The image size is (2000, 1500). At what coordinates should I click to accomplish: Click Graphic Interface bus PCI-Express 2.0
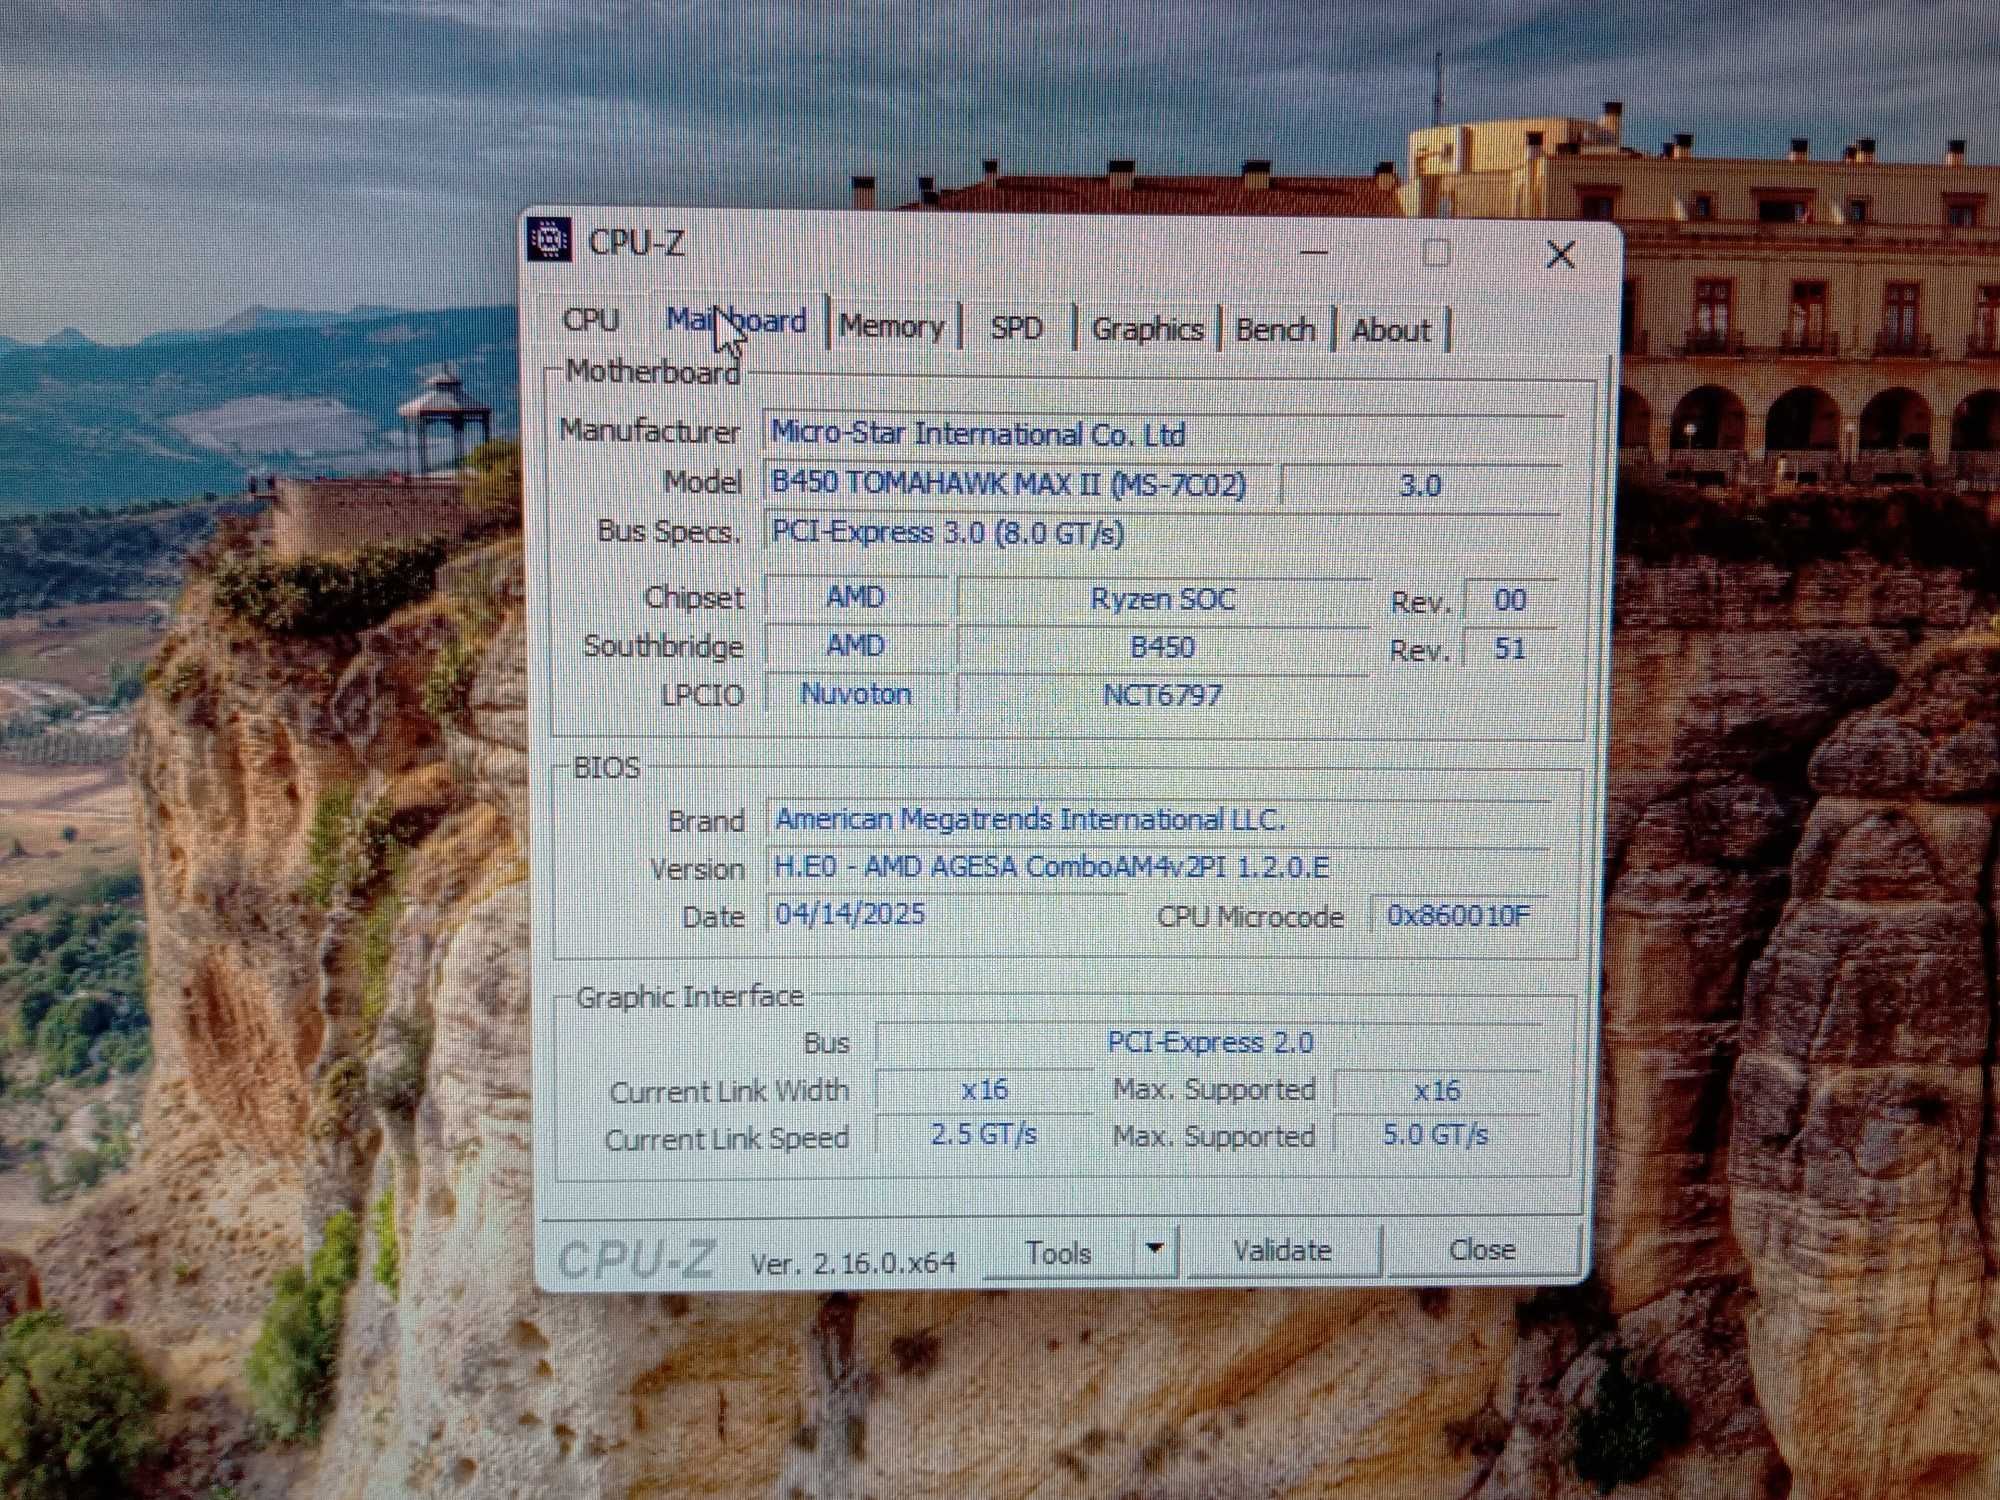[1209, 1042]
